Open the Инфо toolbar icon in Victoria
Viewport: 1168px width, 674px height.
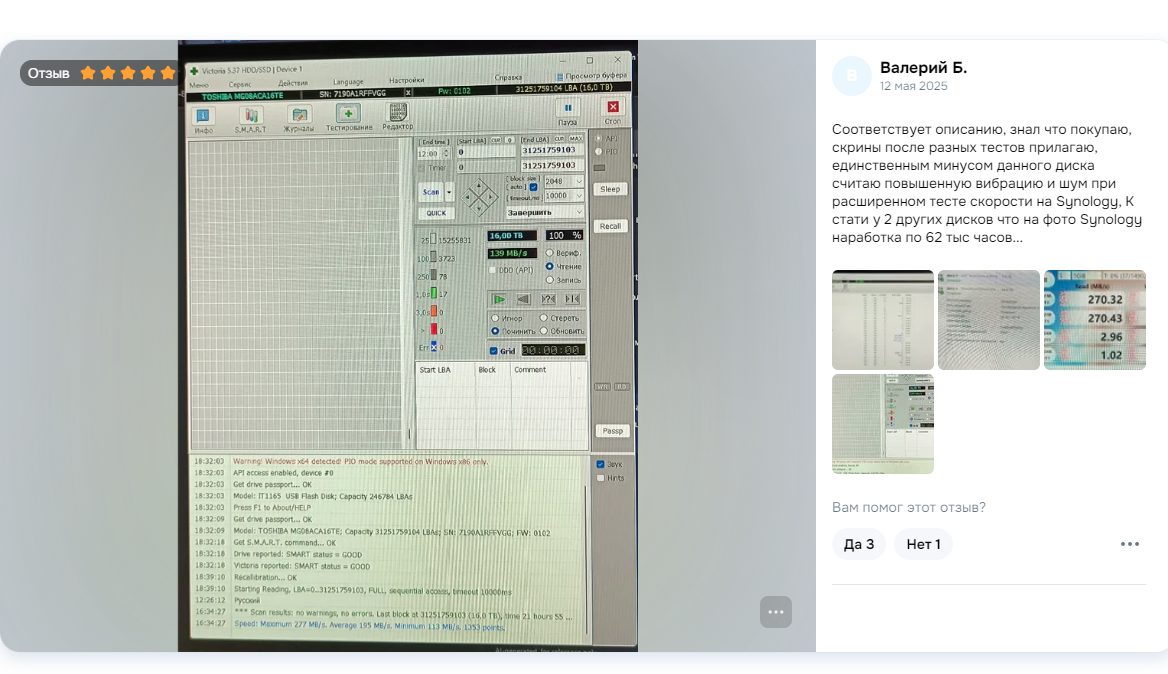click(x=203, y=116)
